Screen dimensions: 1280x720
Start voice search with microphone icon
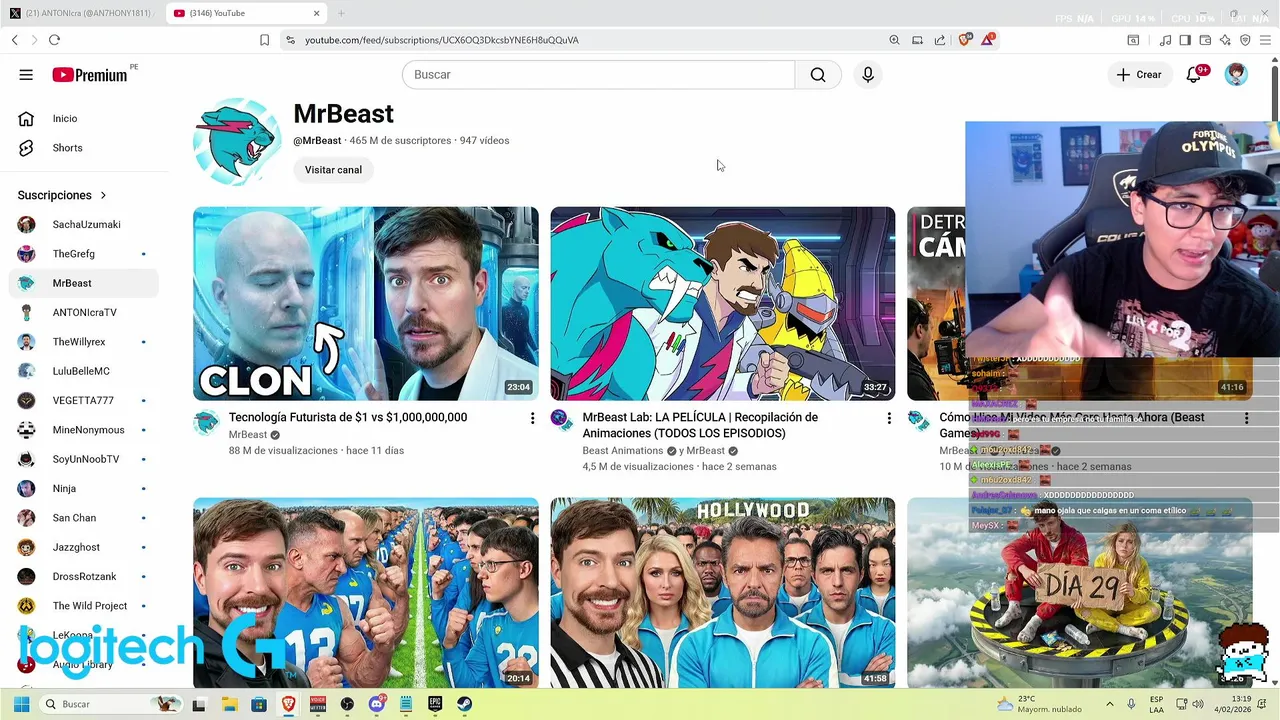[x=868, y=75]
